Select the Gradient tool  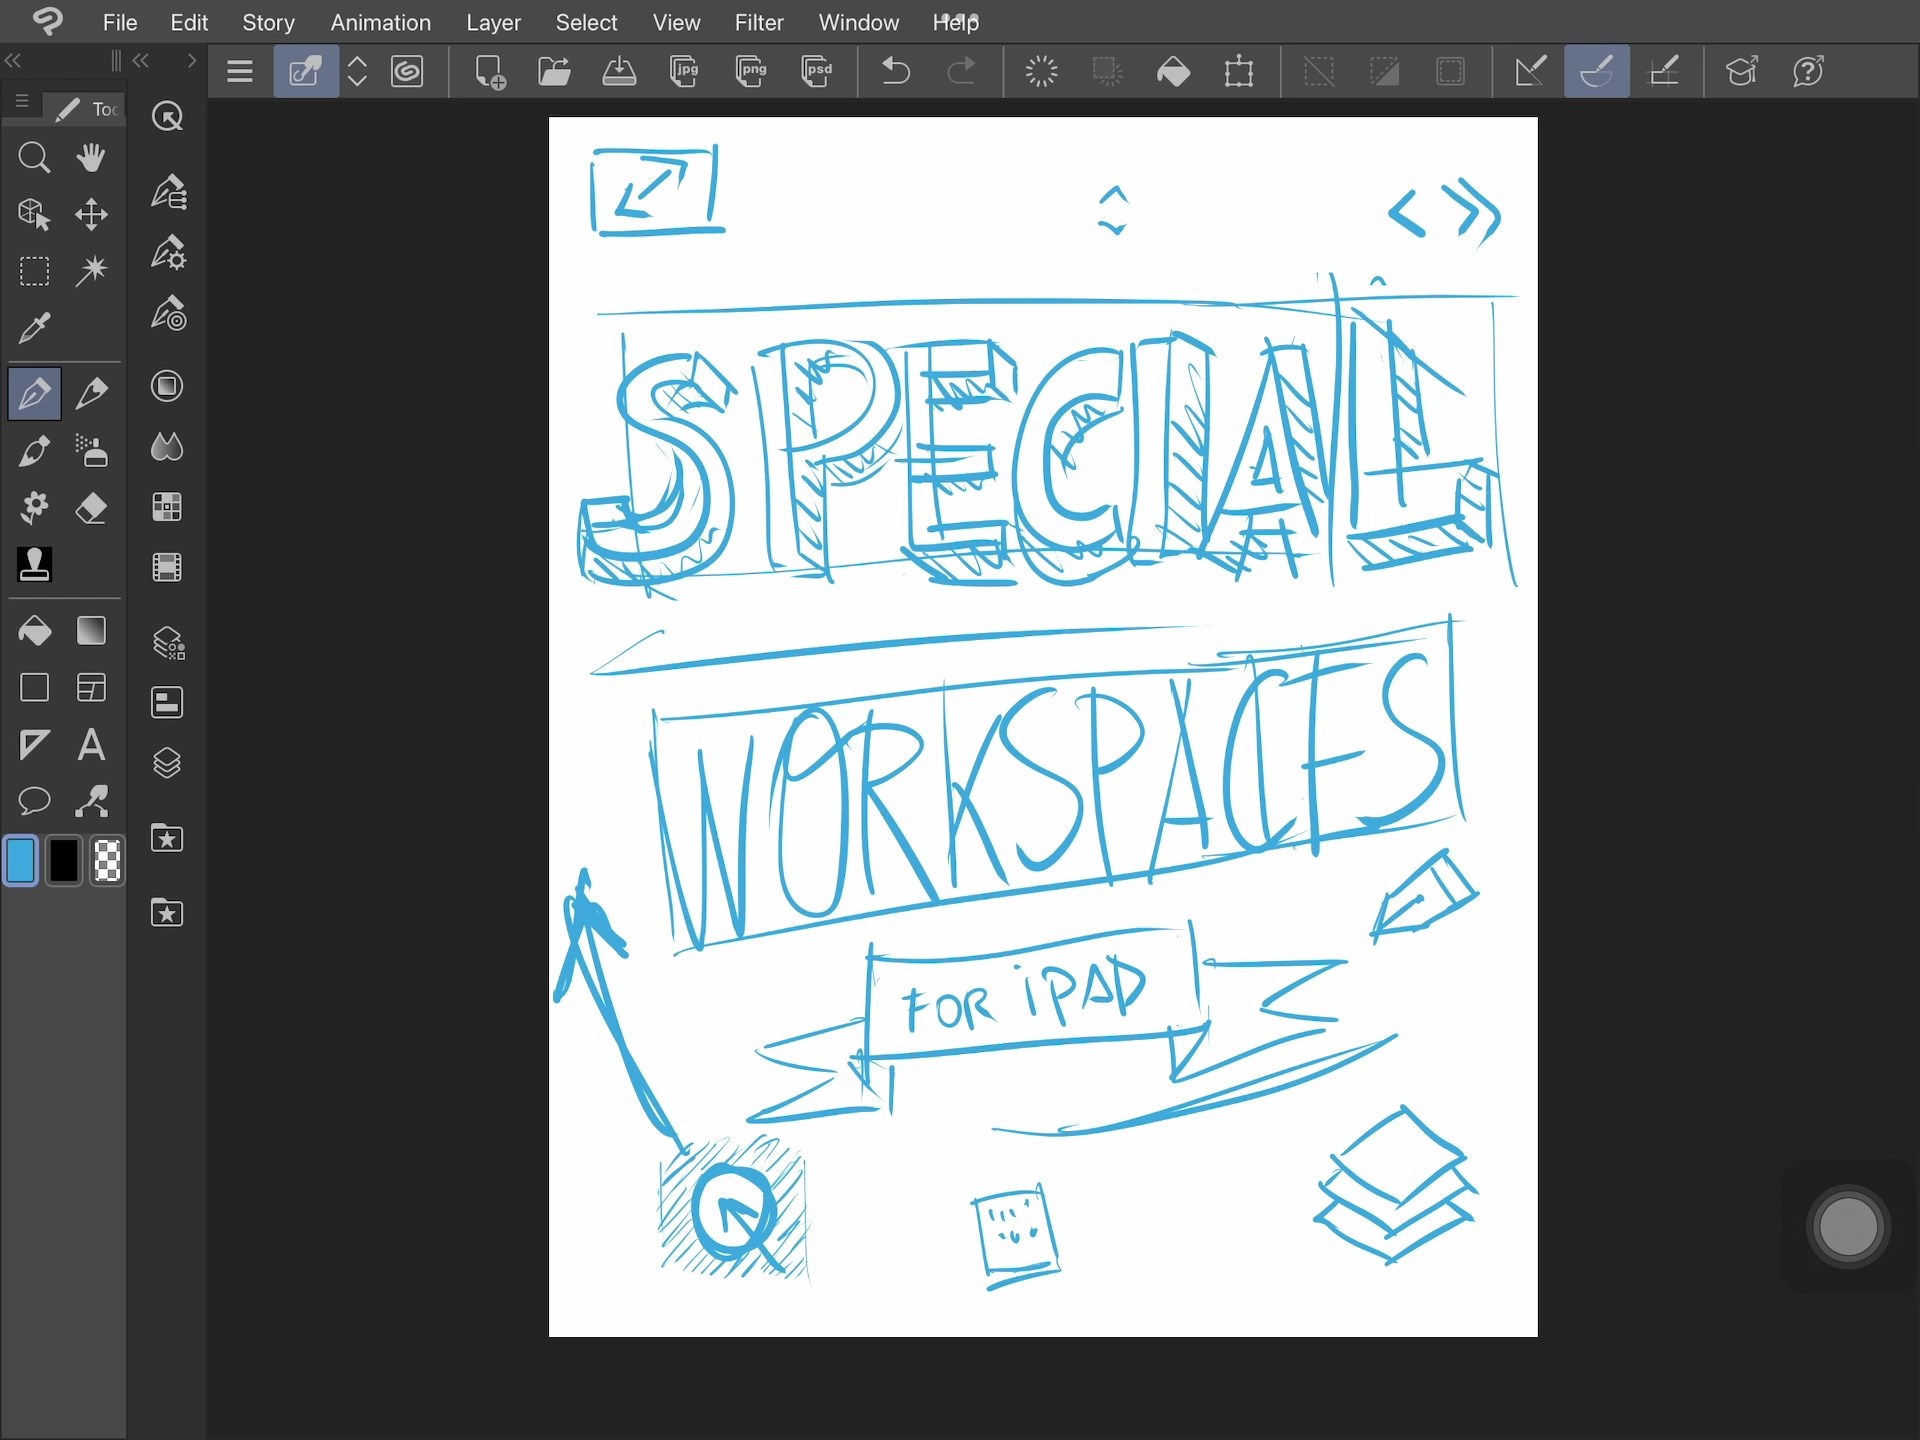pyautogui.click(x=91, y=631)
